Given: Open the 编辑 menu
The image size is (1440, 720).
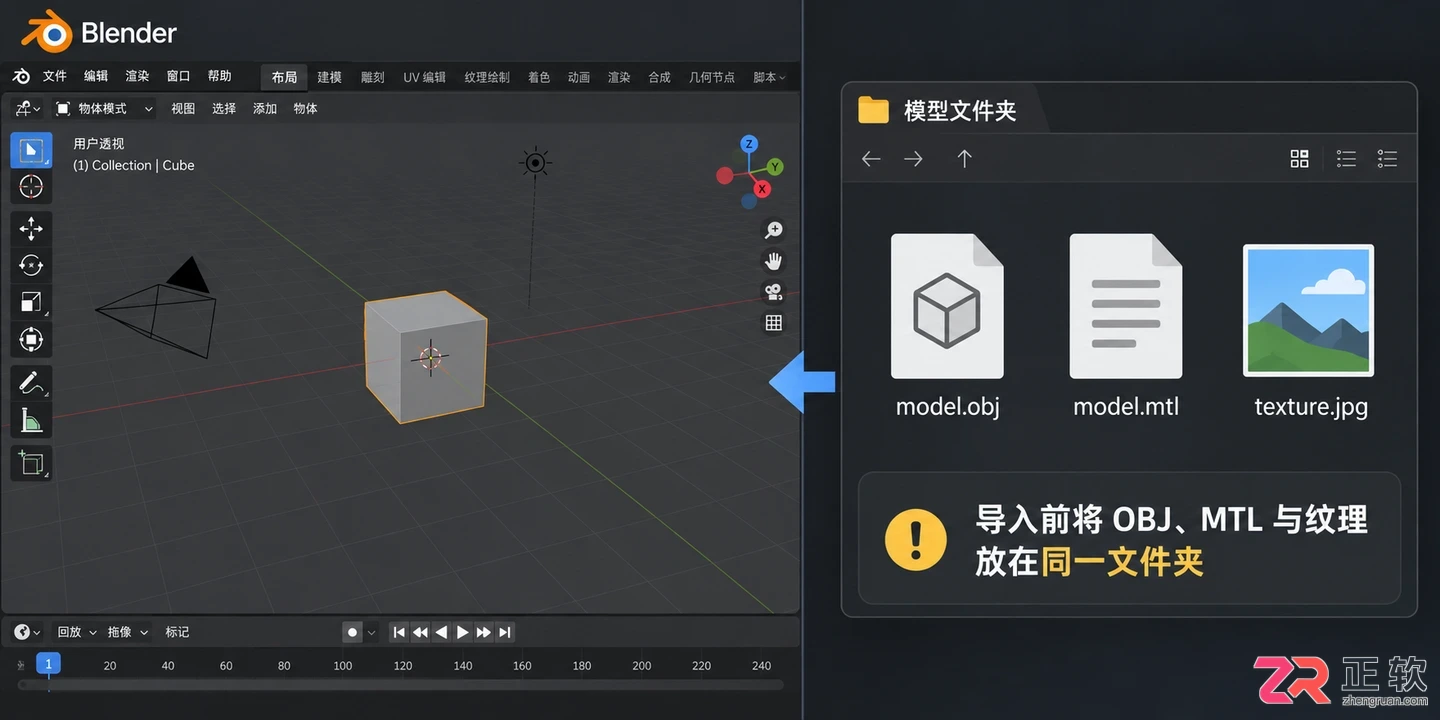Looking at the screenshot, I should coord(96,77).
